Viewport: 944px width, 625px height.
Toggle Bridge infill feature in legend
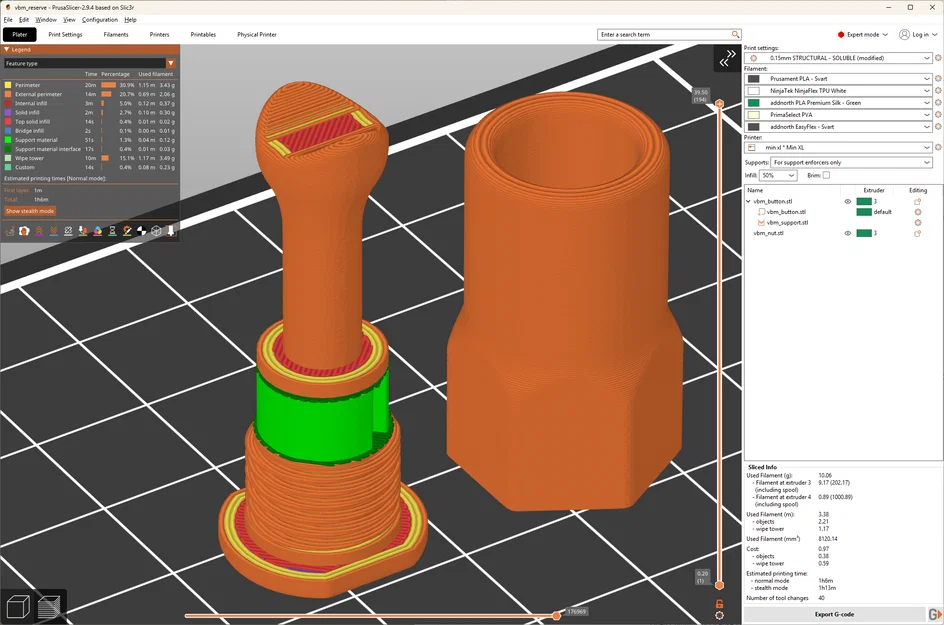coord(89,131)
